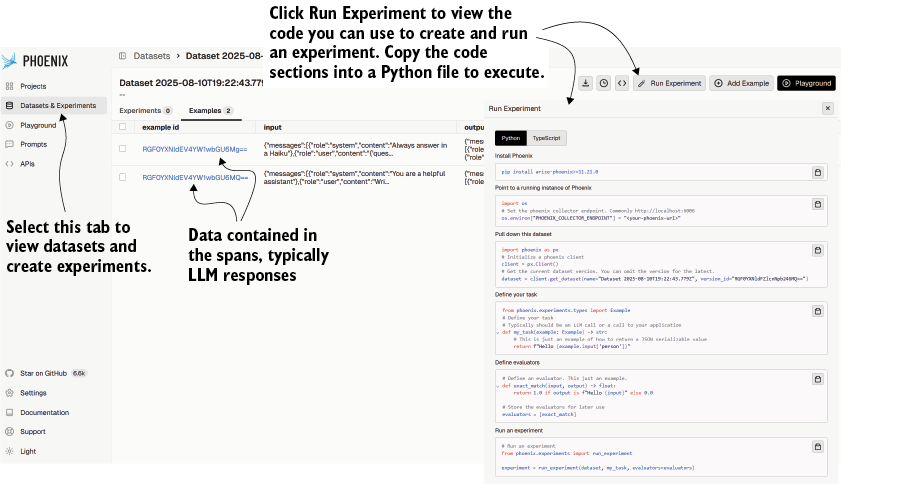Click the 'You are a helpful assistant' input cell

point(354,178)
